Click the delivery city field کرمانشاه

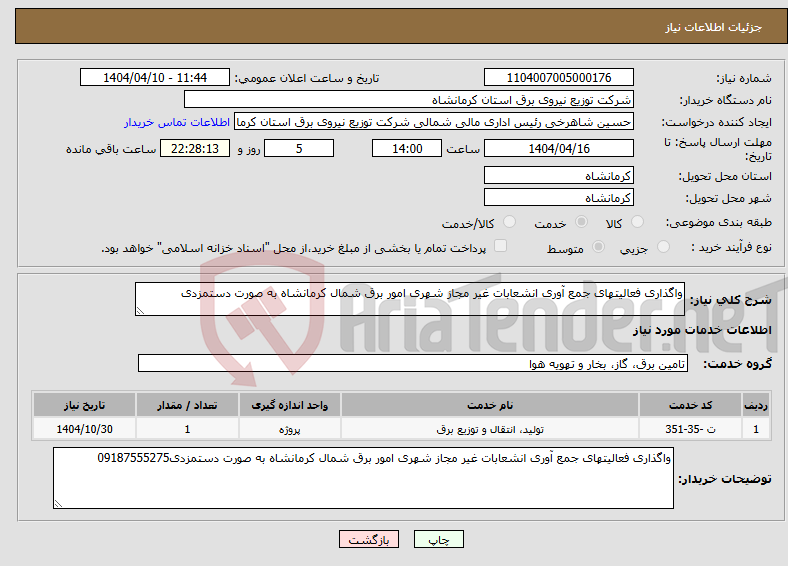pyautogui.click(x=558, y=198)
